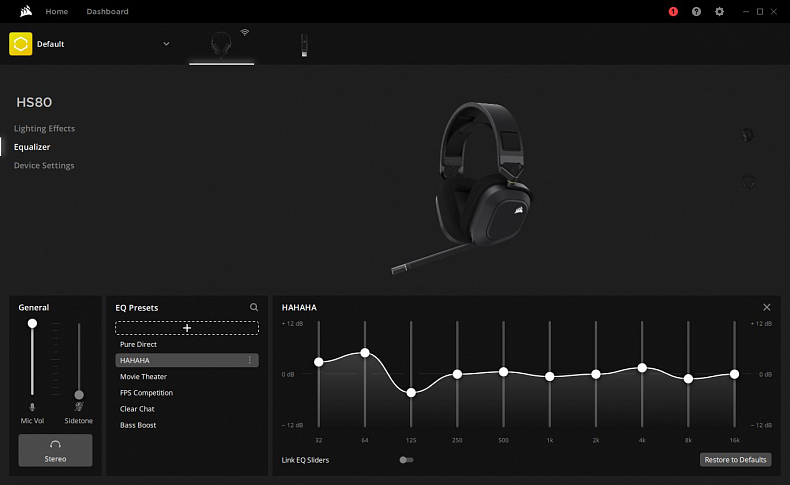Close the HAHAHA equalizer panel

click(x=767, y=307)
